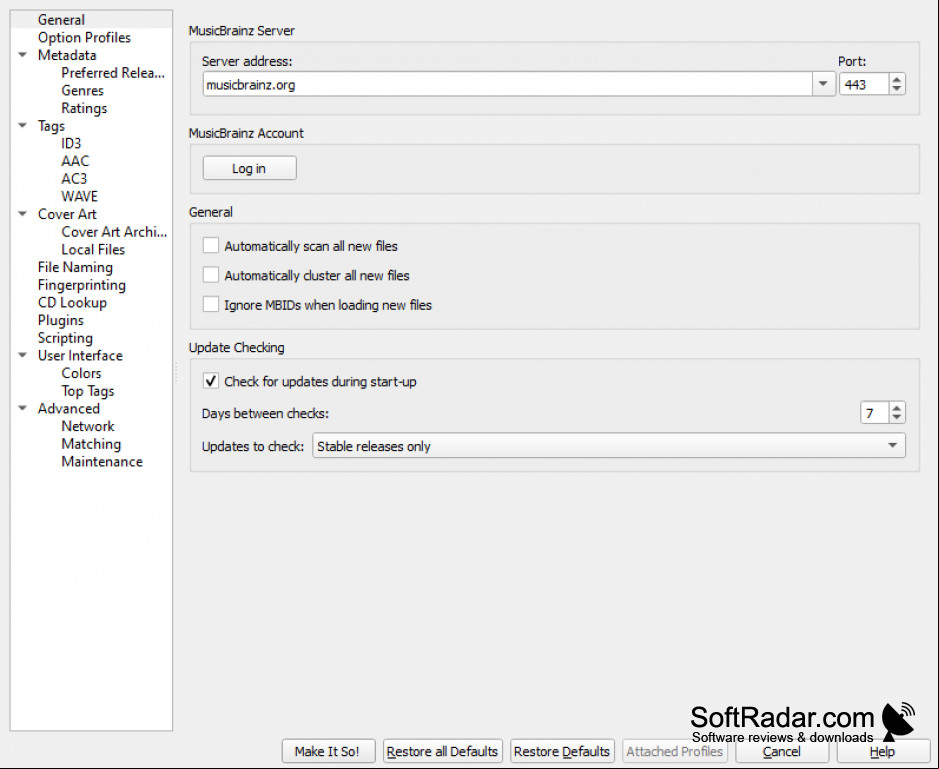
Task: Open the Updates to check dropdown
Action: tap(608, 446)
